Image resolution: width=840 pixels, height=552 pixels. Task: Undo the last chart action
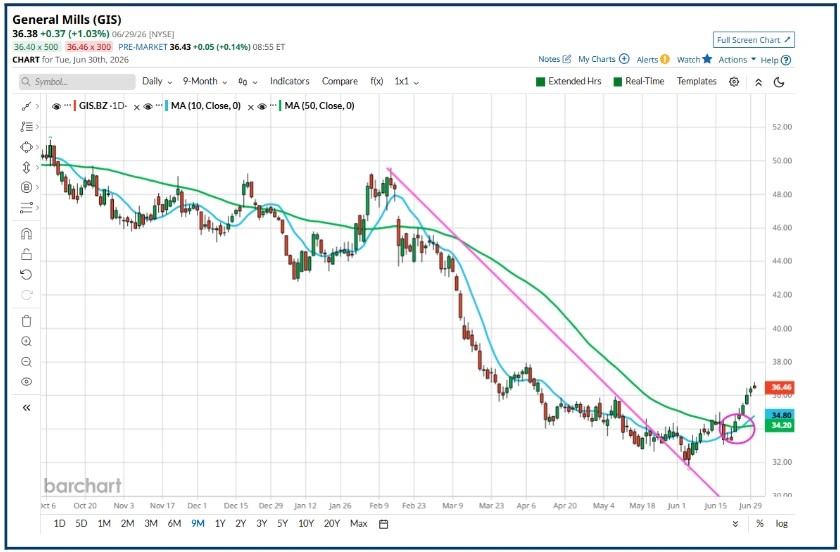click(x=26, y=274)
